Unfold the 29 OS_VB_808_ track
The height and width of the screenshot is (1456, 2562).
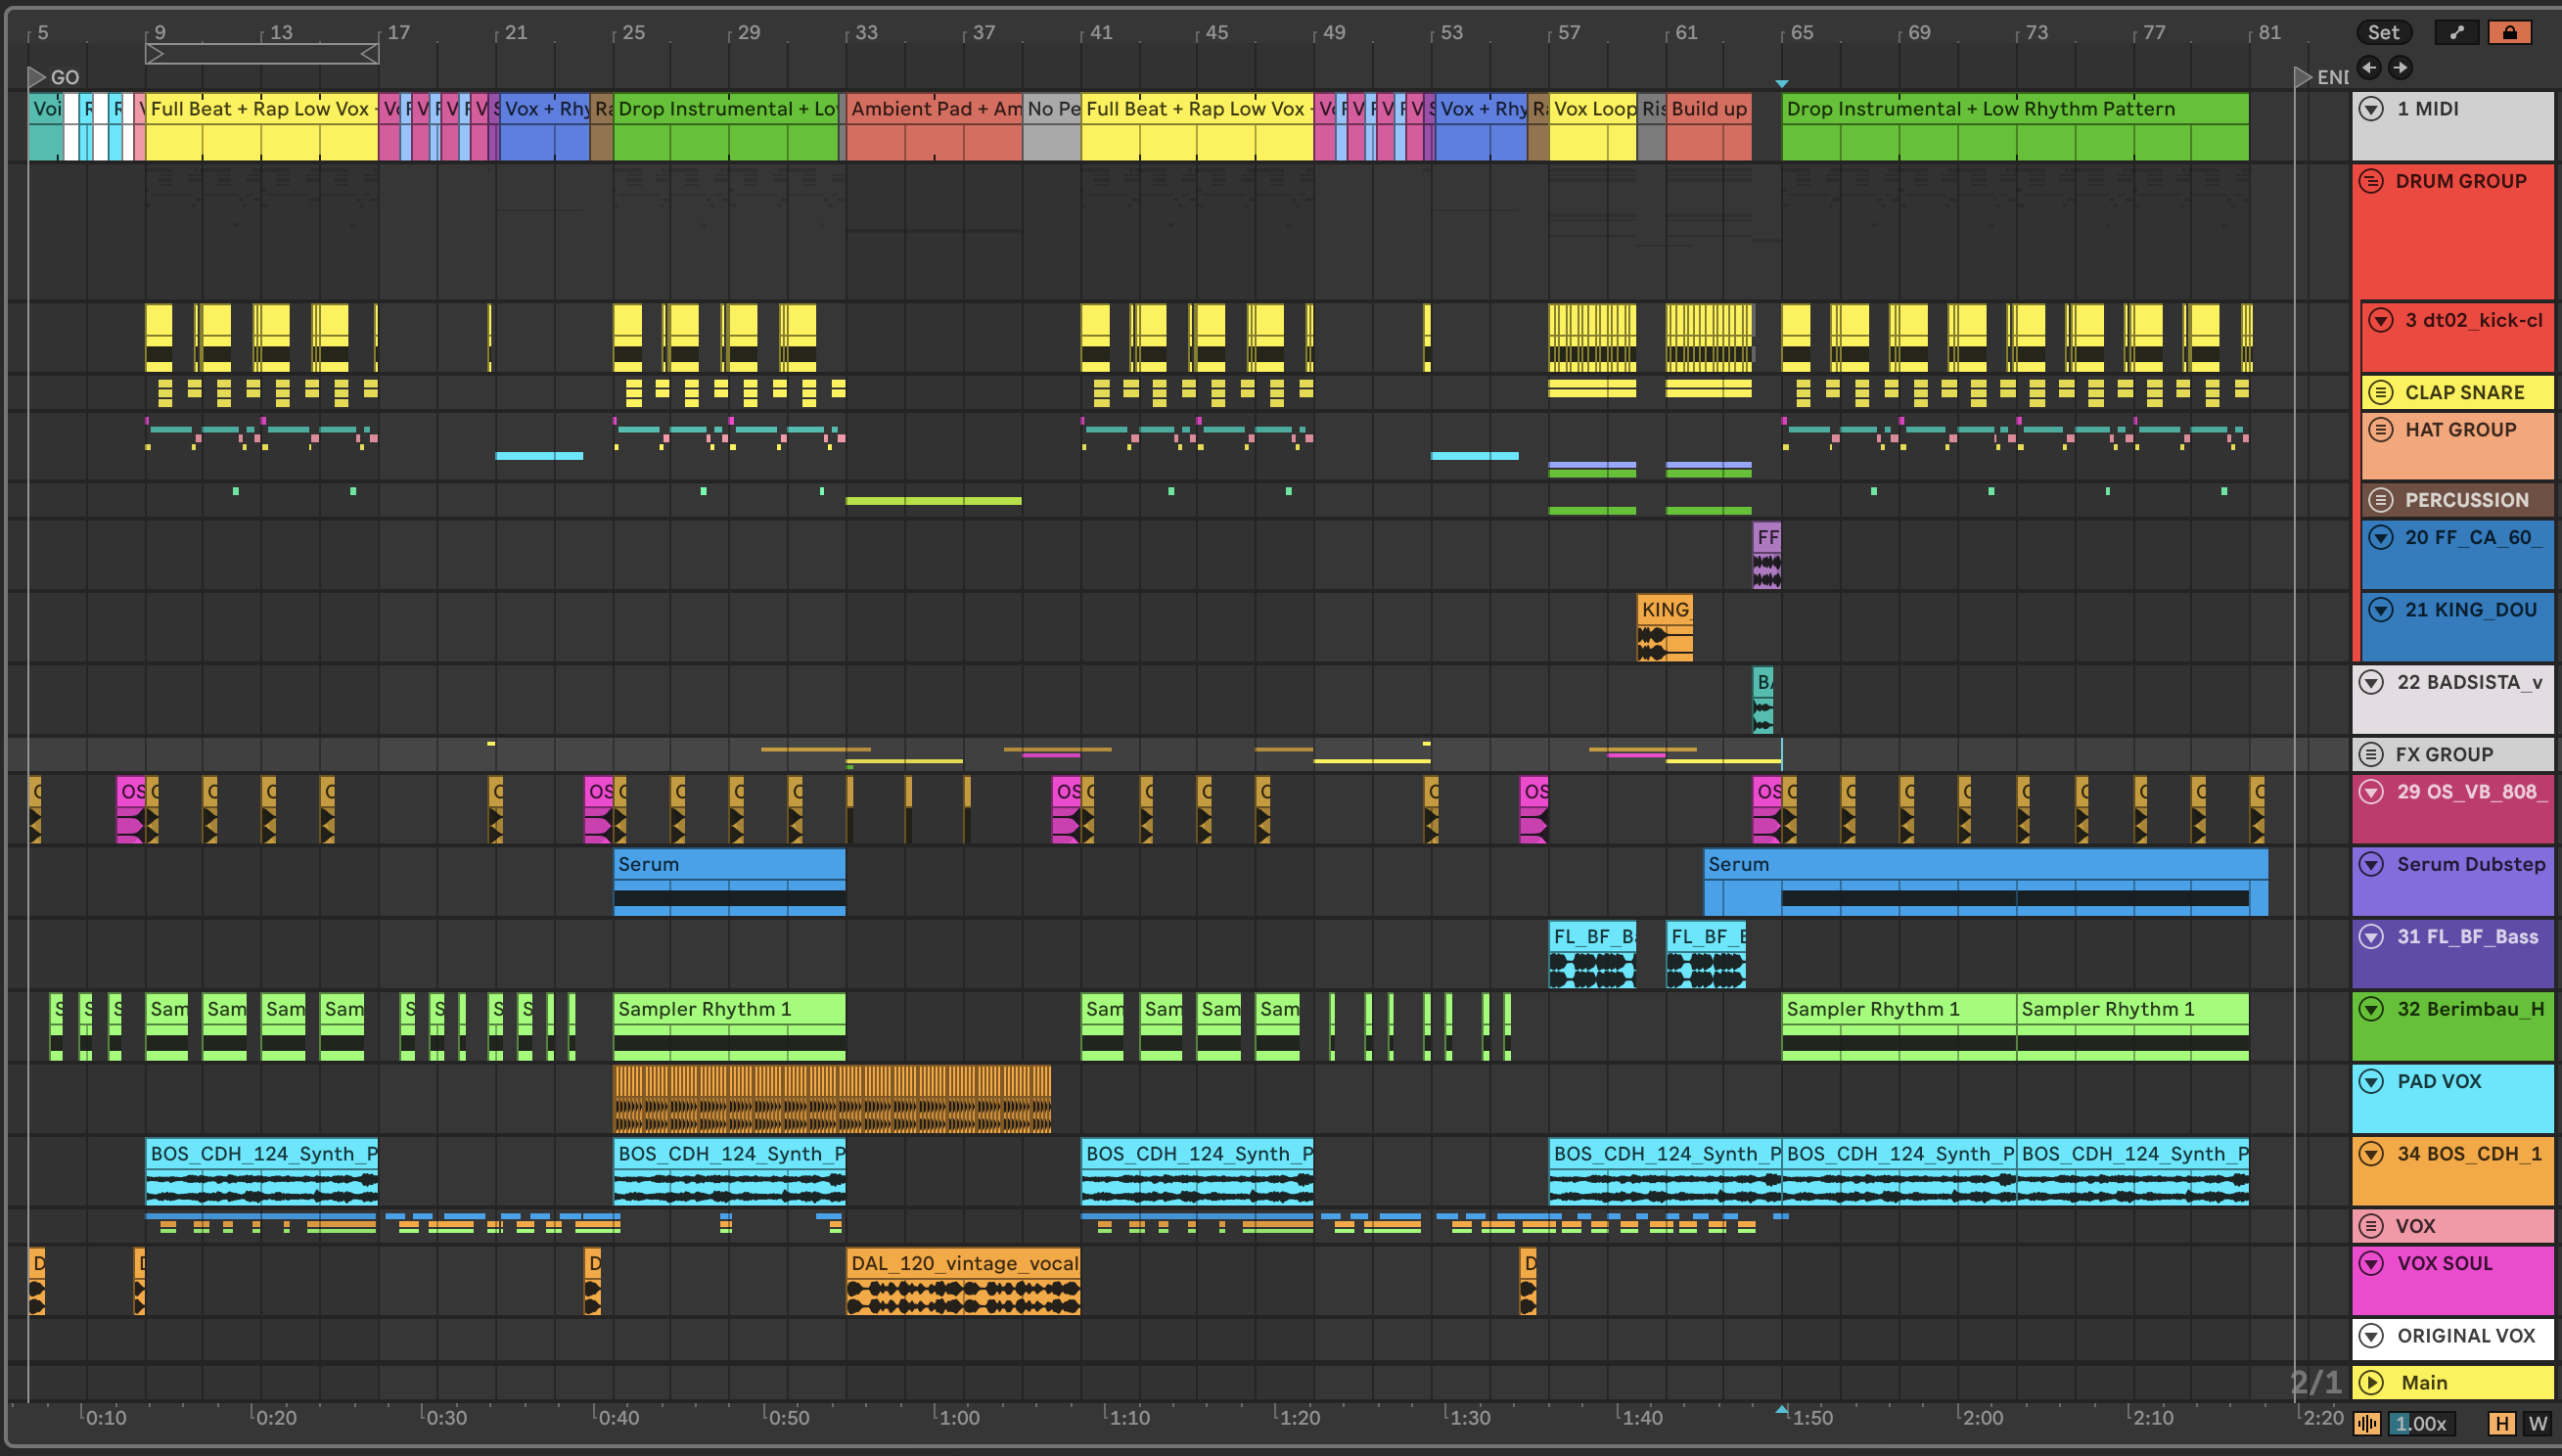pos(2371,791)
